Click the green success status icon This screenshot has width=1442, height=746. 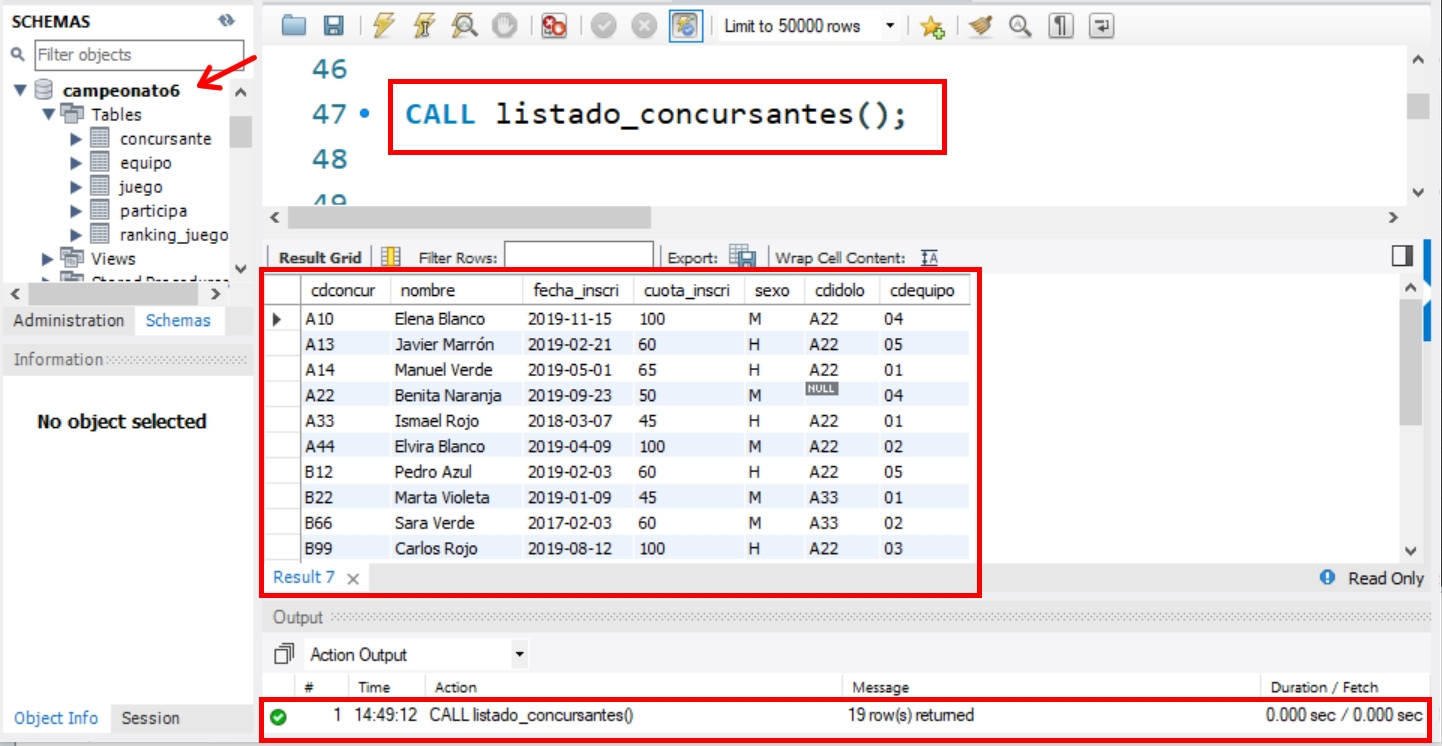[279, 716]
